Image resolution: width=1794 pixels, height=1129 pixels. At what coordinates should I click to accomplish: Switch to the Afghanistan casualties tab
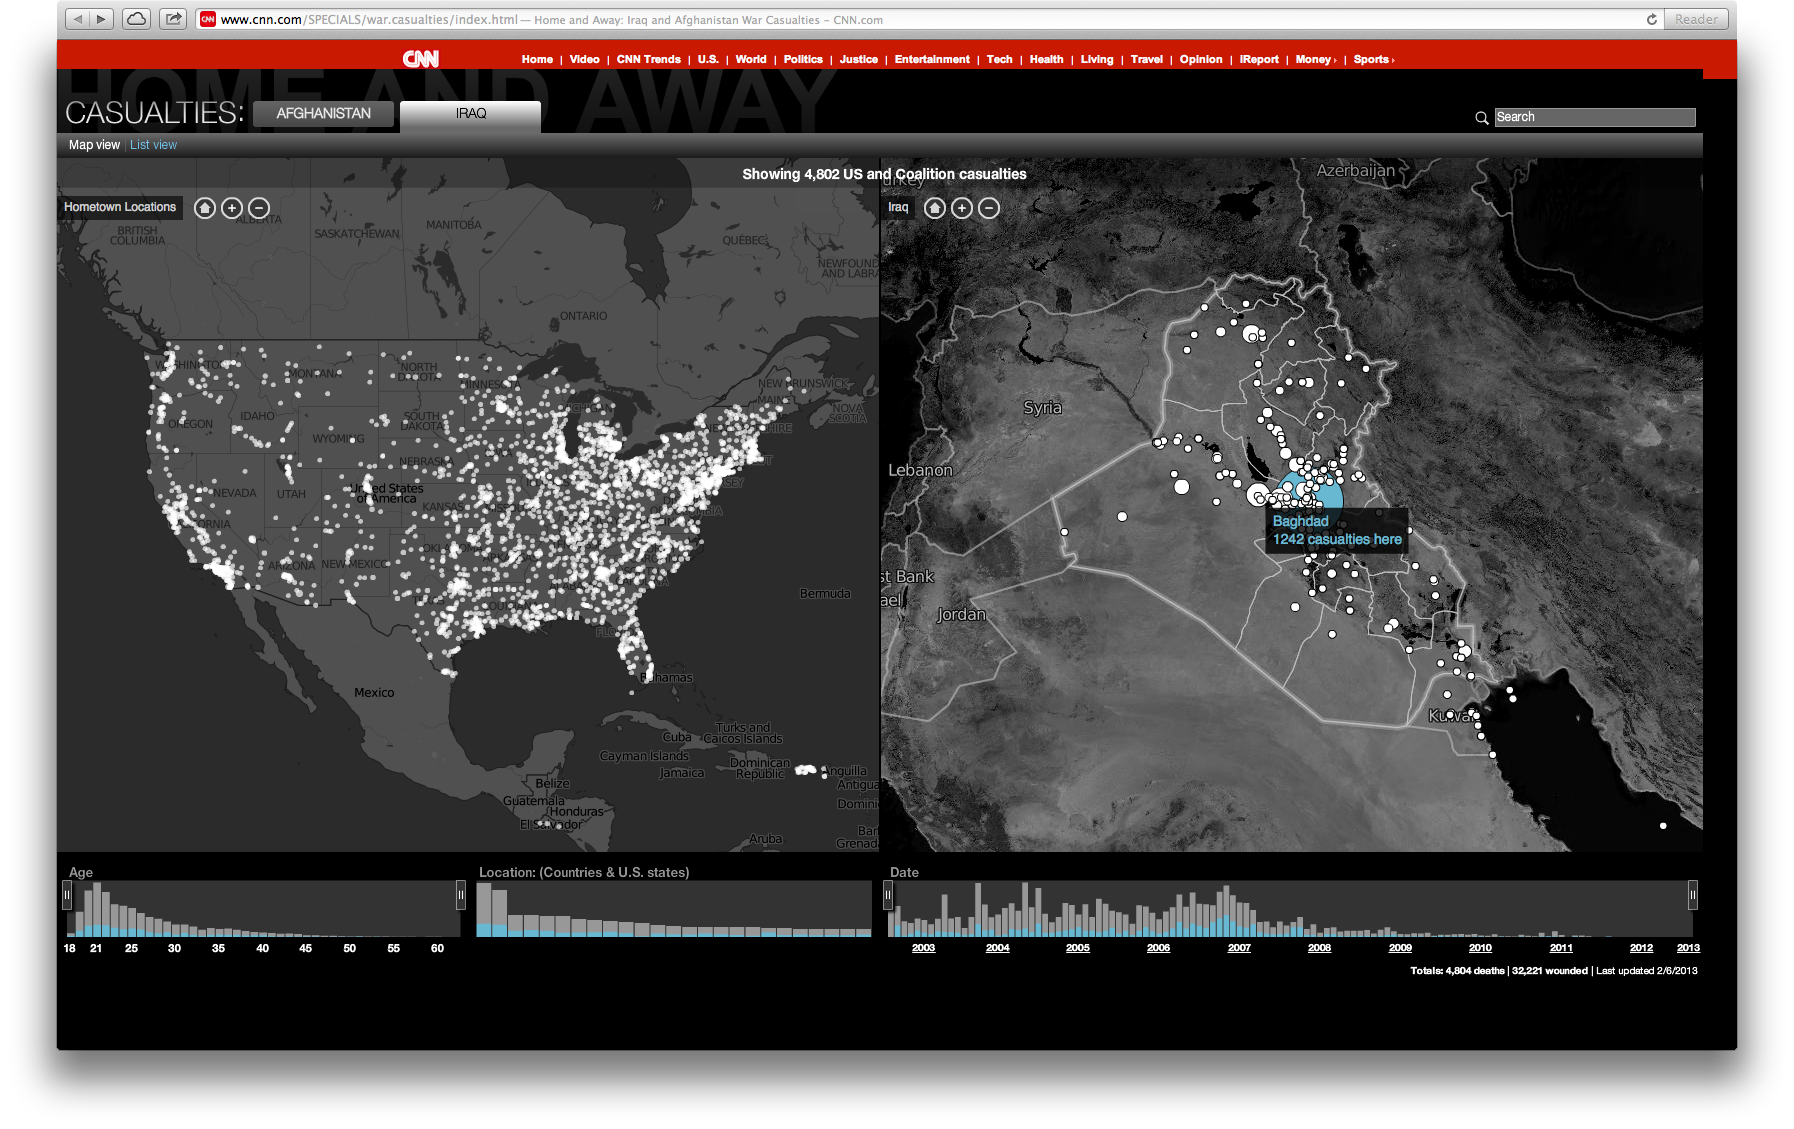(x=323, y=114)
